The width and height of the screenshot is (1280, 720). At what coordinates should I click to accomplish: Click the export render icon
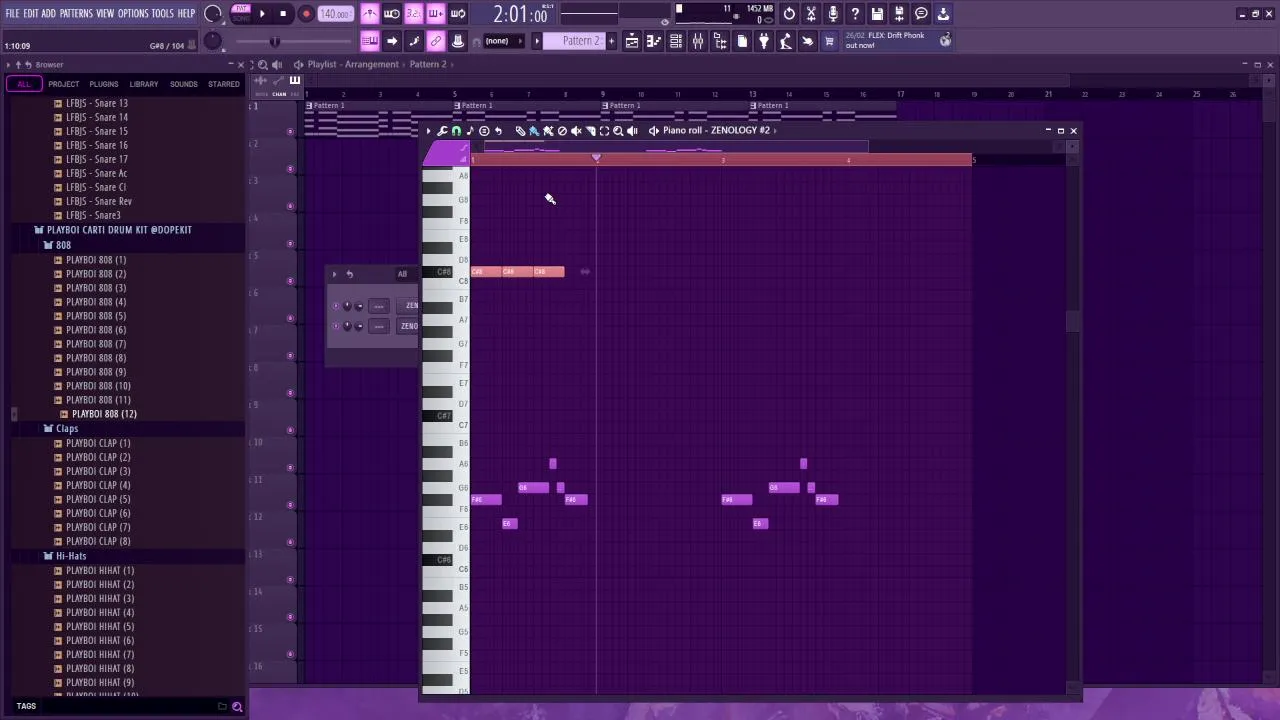[x=899, y=14]
